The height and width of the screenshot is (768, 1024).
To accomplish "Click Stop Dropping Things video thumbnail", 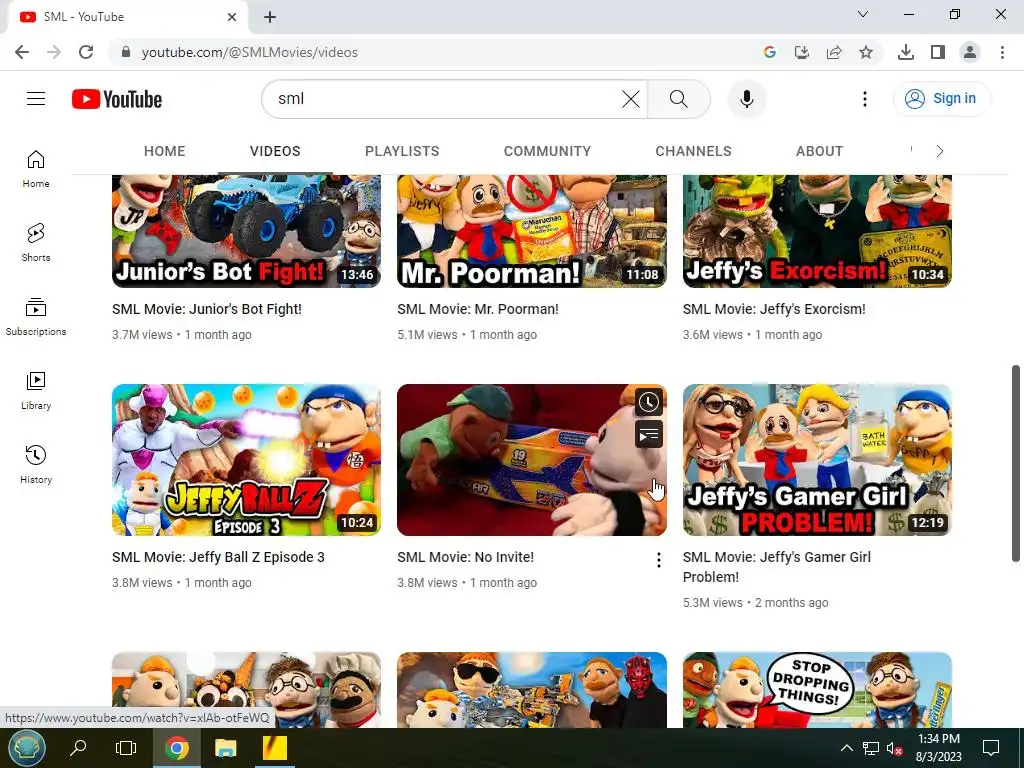I will click(x=817, y=690).
